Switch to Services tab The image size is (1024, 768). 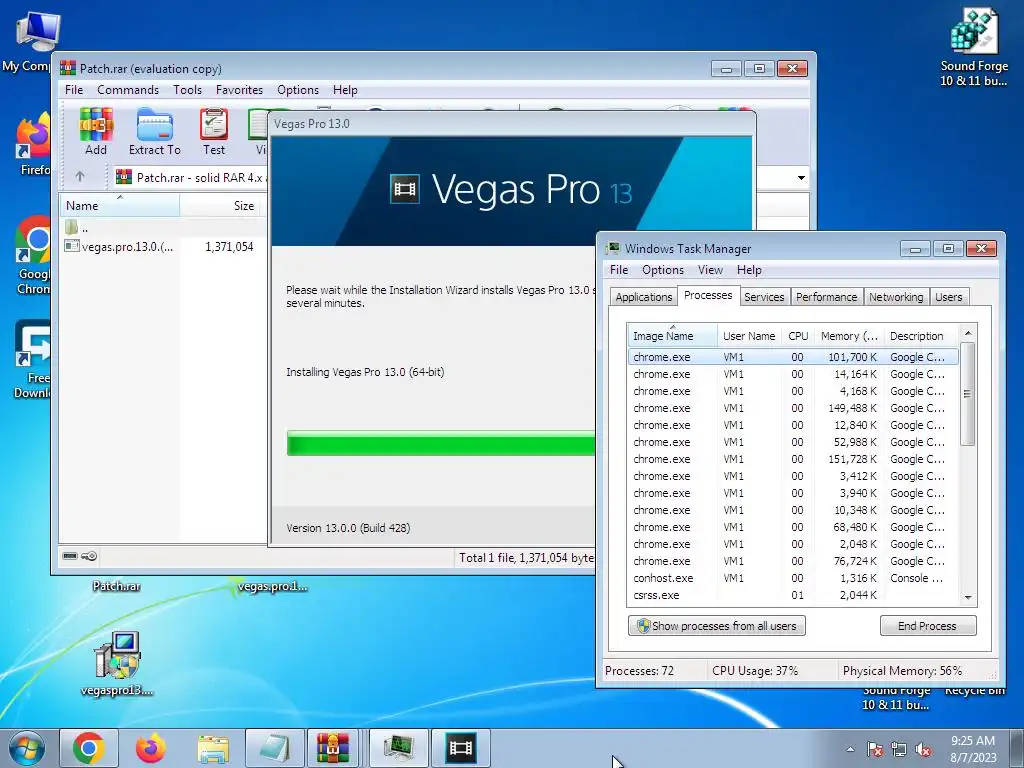pyautogui.click(x=764, y=296)
